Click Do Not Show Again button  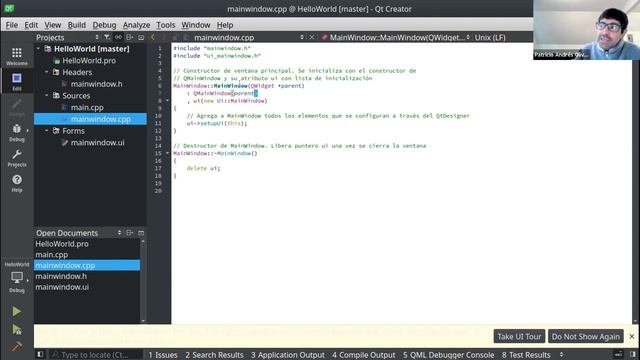585,336
